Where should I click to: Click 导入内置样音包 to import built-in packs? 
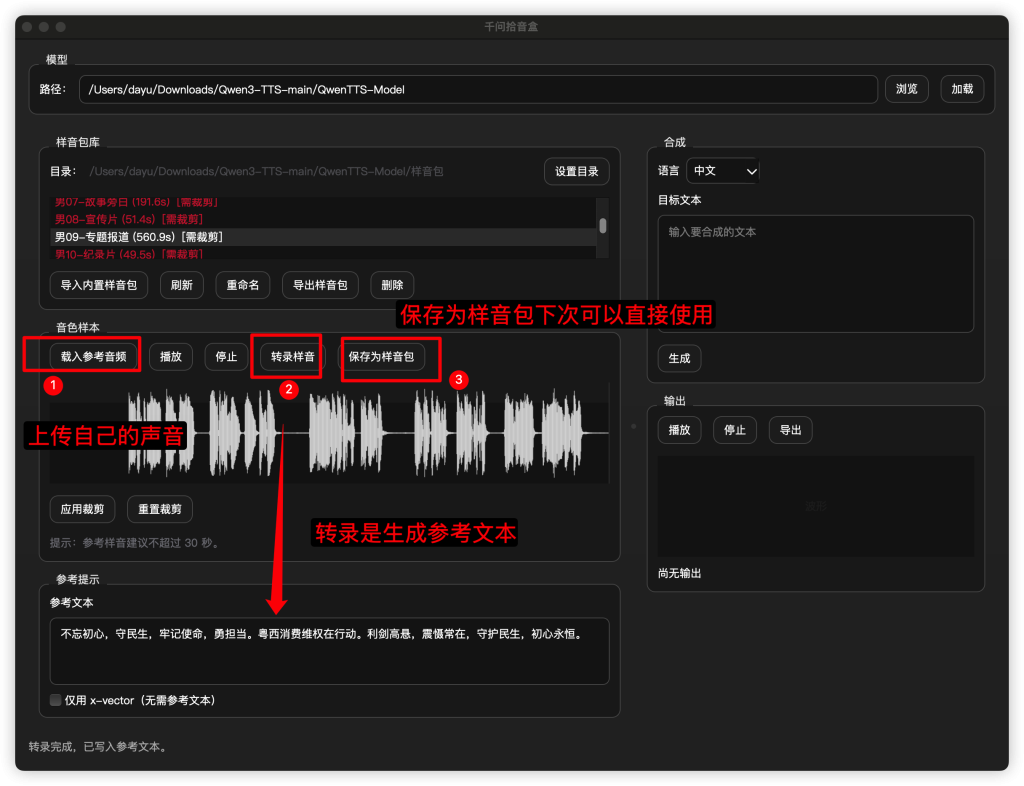[99, 285]
